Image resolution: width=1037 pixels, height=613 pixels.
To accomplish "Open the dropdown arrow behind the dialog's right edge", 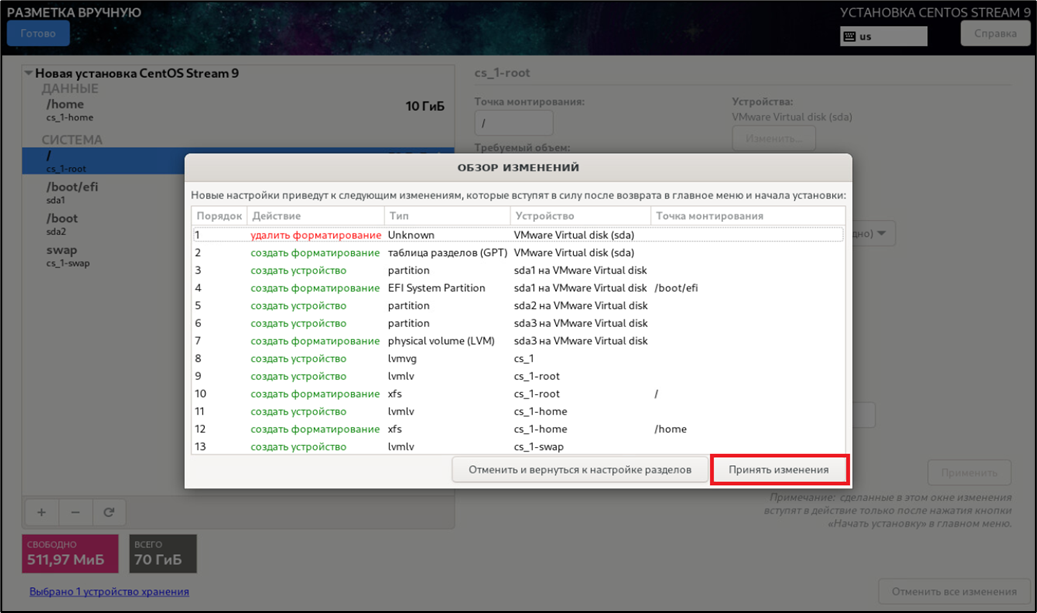I will pyautogui.click(x=881, y=233).
